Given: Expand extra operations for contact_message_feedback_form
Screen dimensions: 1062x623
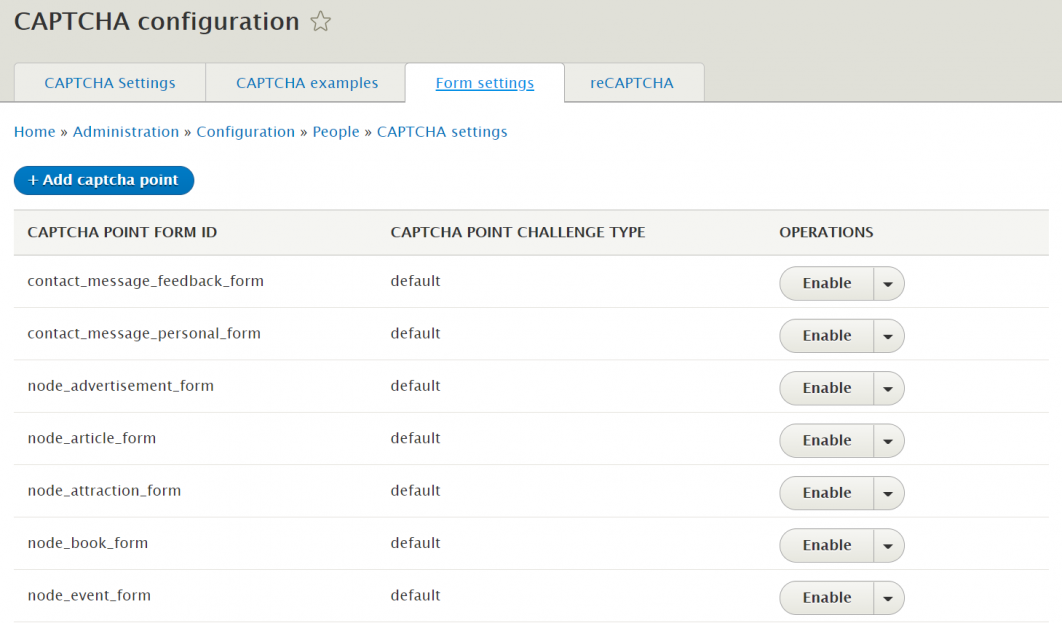Looking at the screenshot, I should [x=888, y=283].
